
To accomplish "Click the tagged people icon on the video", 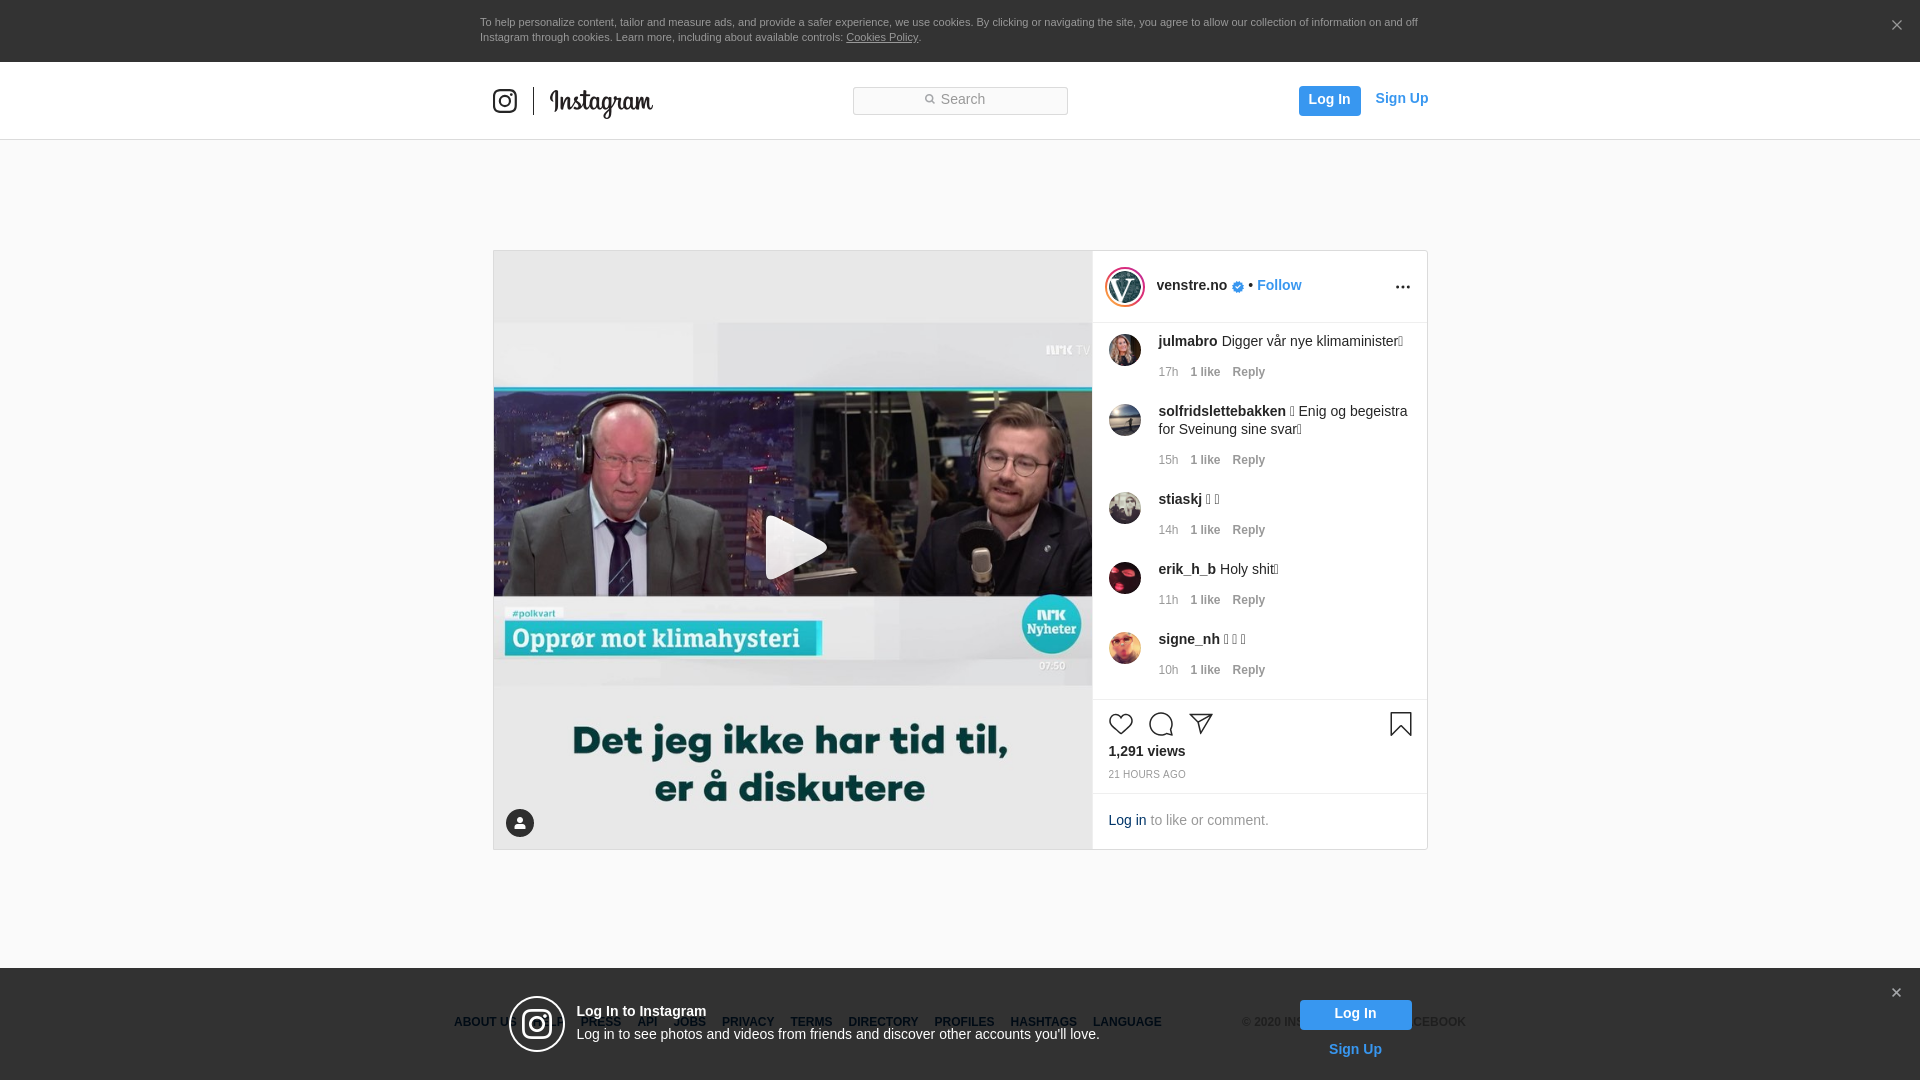I will (520, 823).
